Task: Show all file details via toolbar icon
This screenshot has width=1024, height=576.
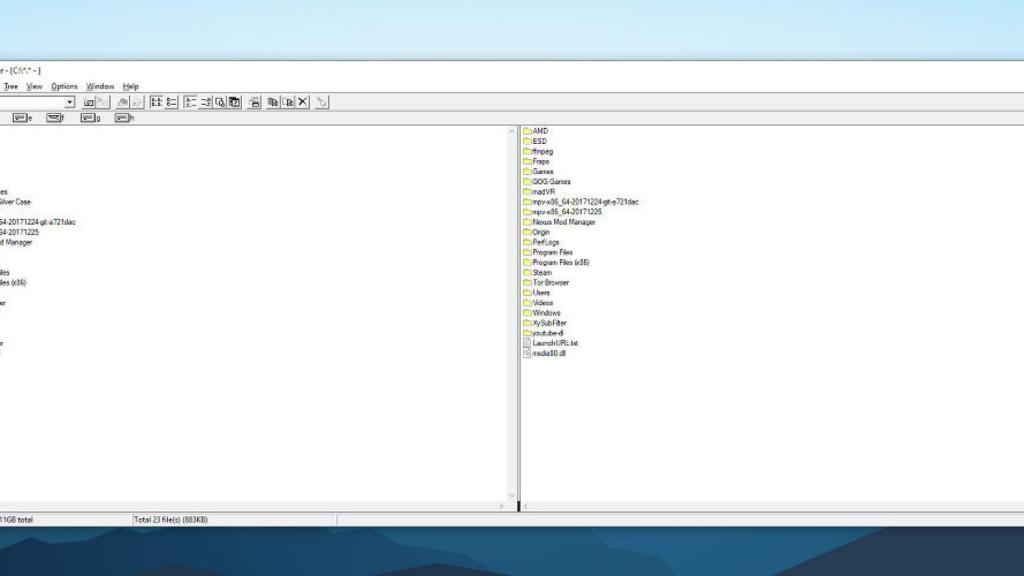Action: [x=172, y=101]
